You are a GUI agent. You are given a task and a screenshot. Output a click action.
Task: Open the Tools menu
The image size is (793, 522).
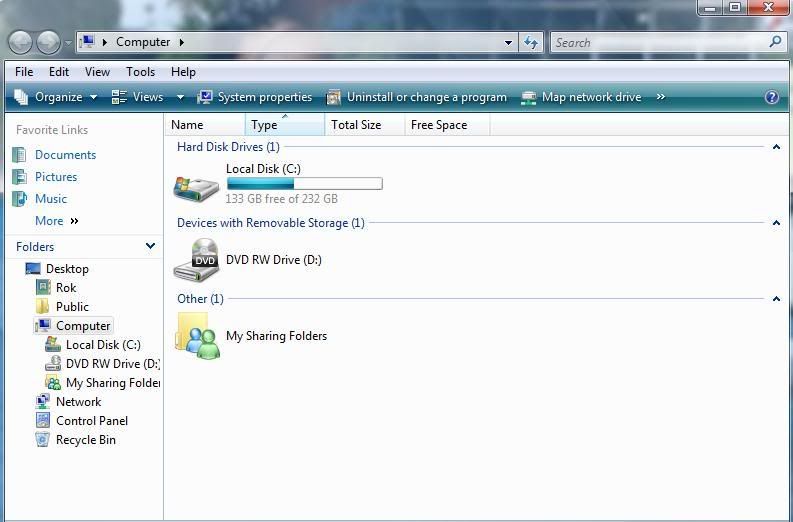[x=141, y=72]
